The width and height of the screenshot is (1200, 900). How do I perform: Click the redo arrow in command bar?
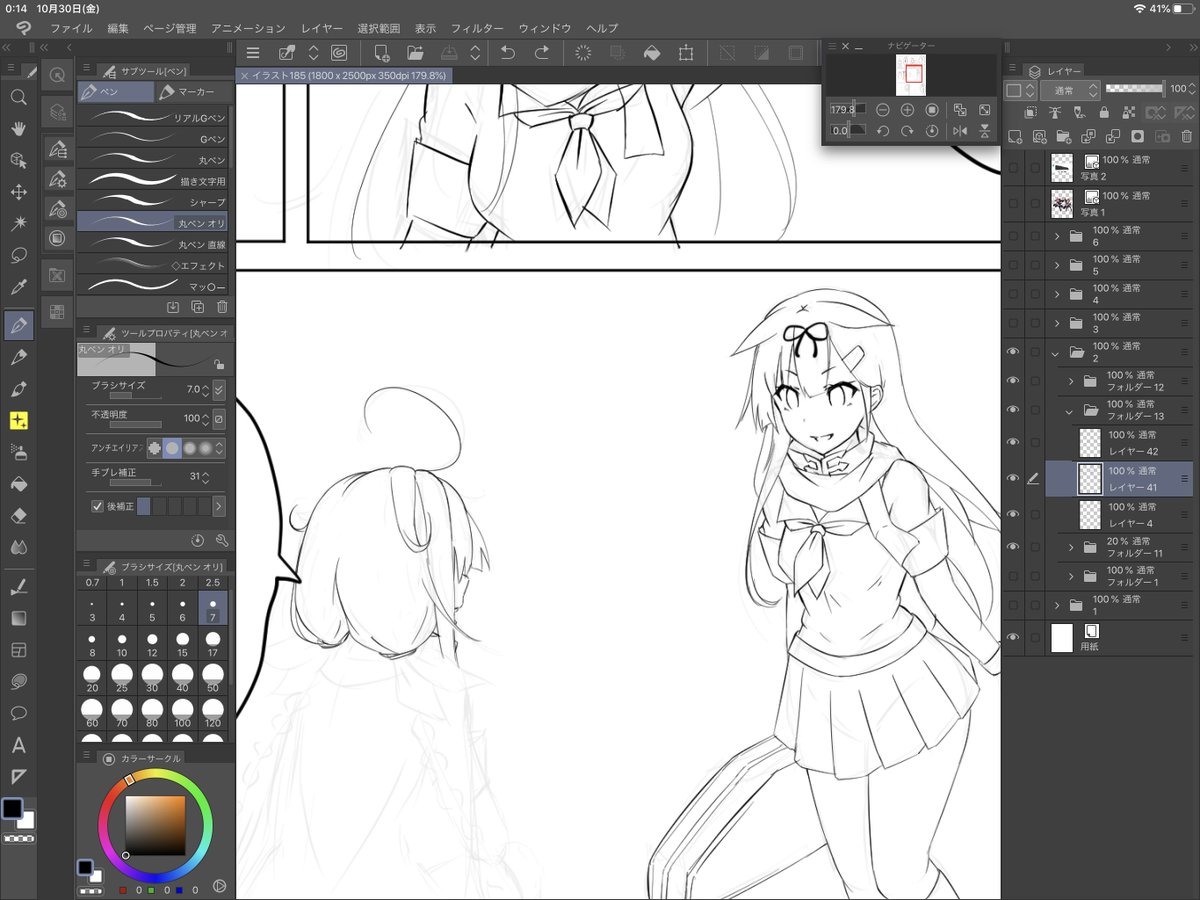pyautogui.click(x=541, y=53)
